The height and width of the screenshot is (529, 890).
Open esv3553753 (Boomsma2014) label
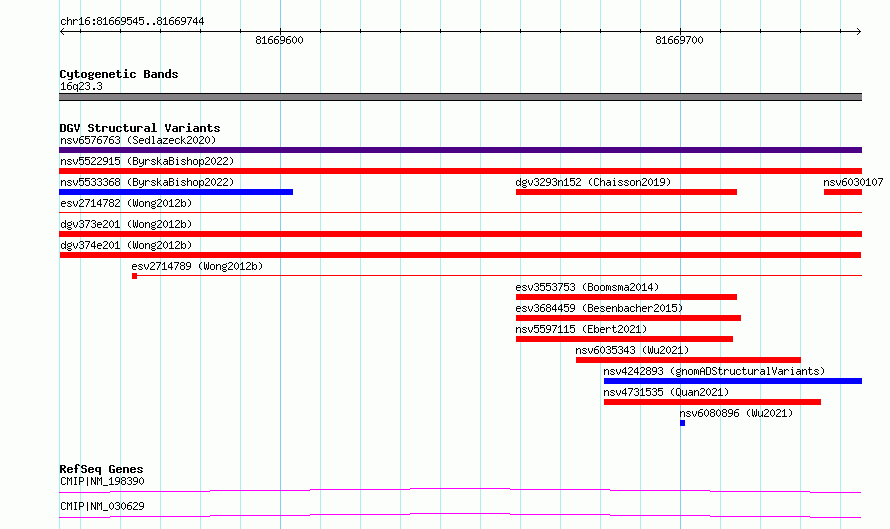pyautogui.click(x=587, y=287)
